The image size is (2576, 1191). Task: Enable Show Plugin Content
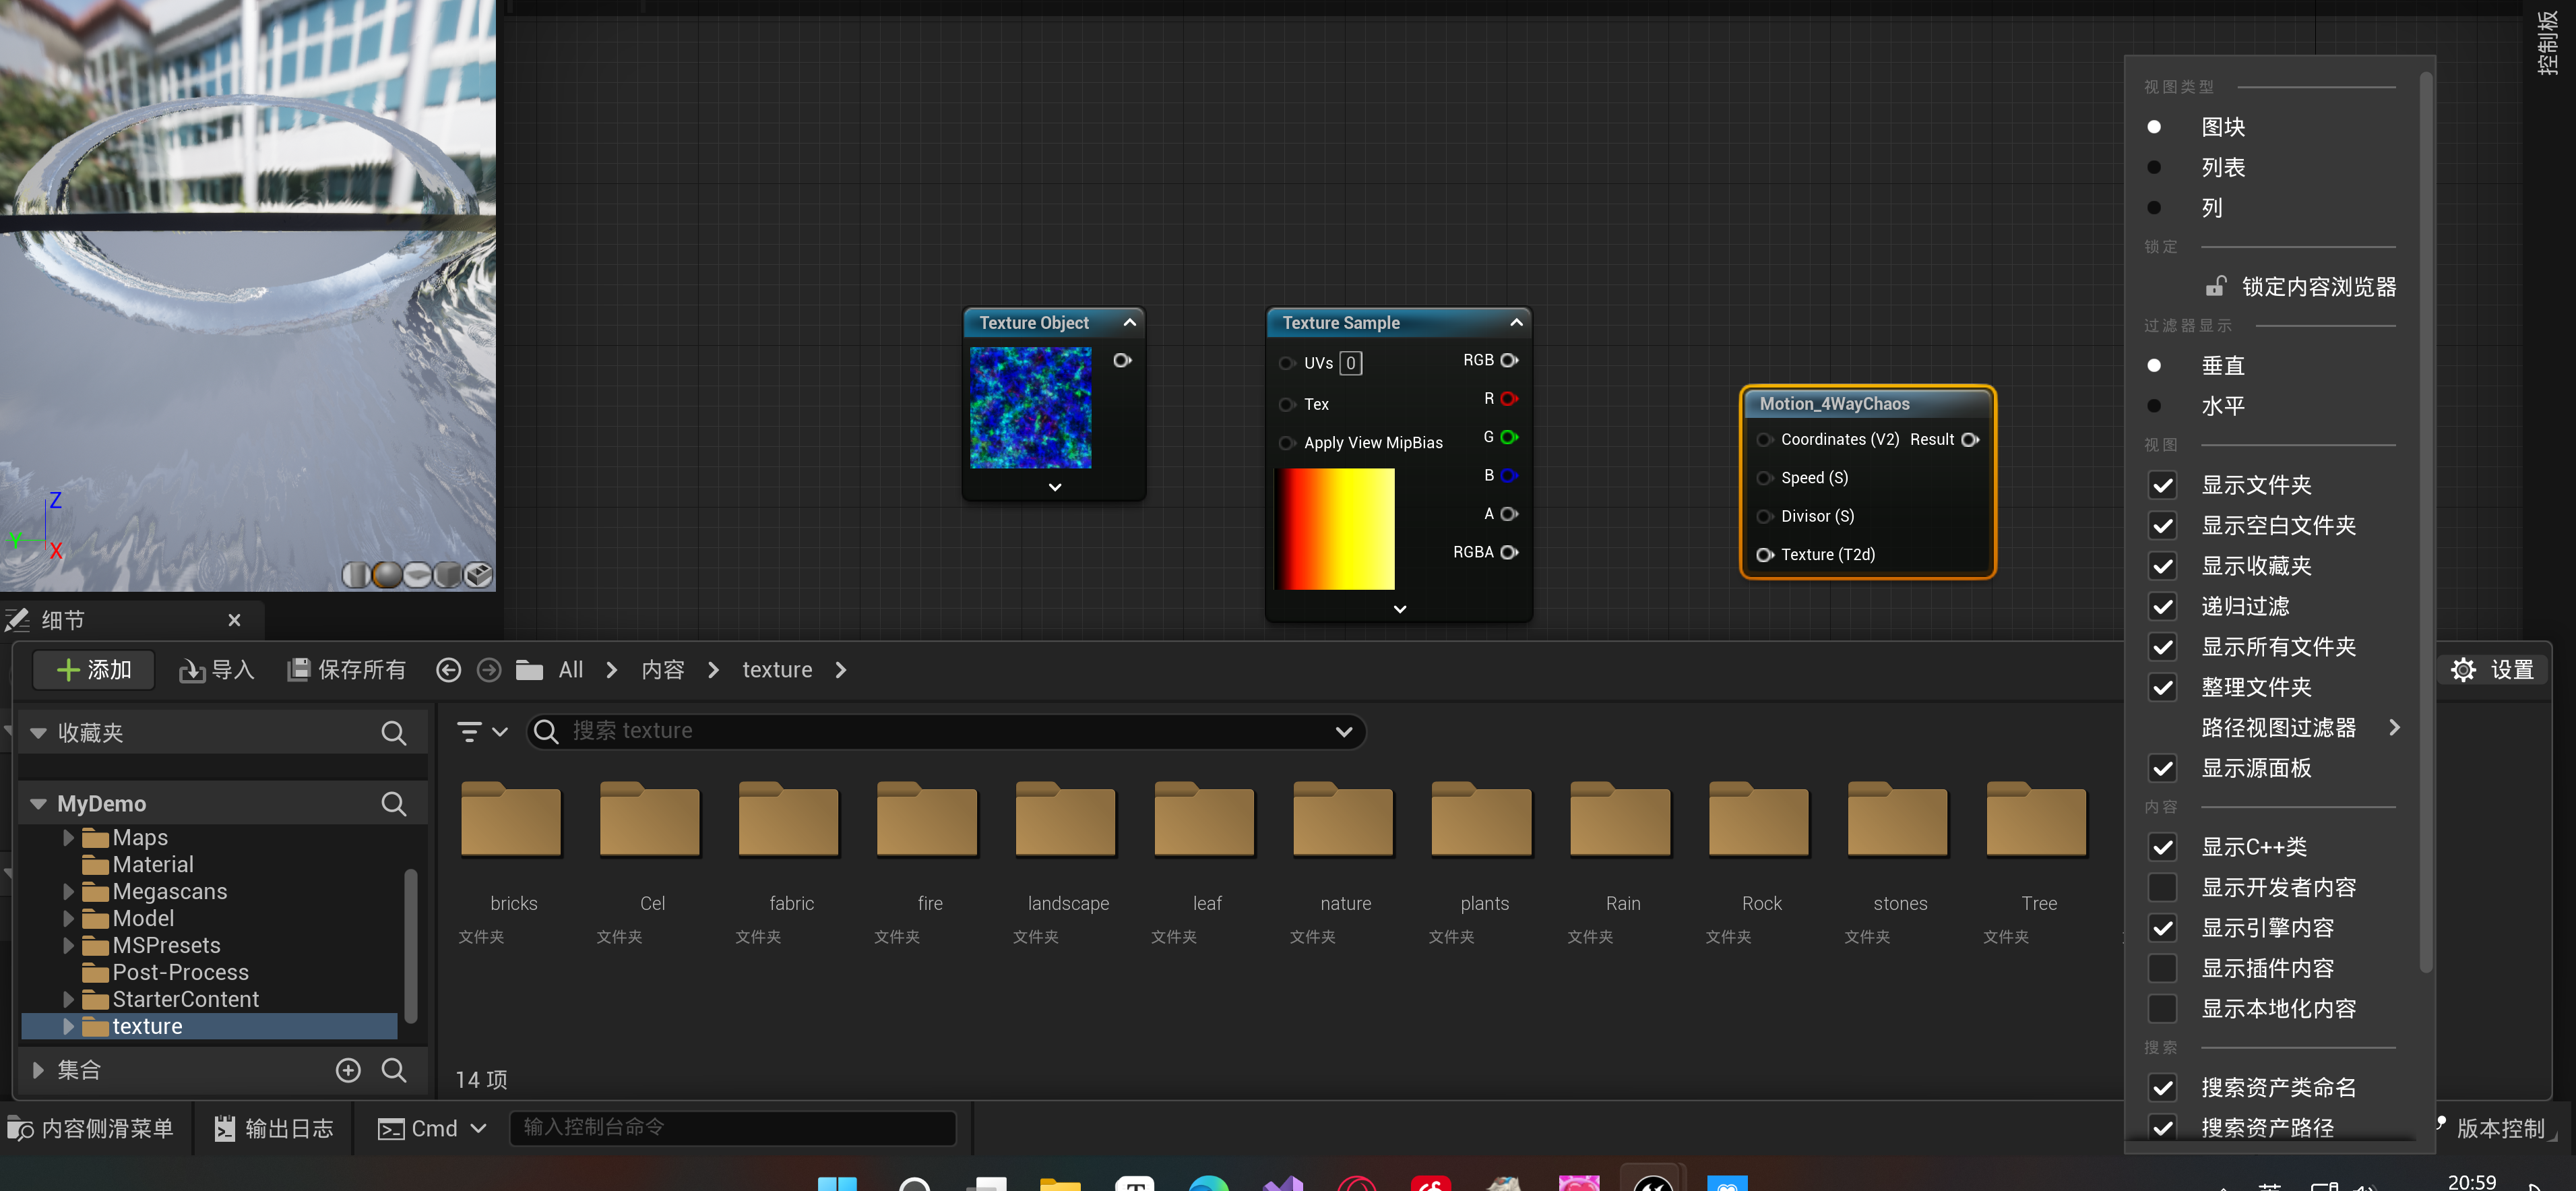[x=2163, y=969]
